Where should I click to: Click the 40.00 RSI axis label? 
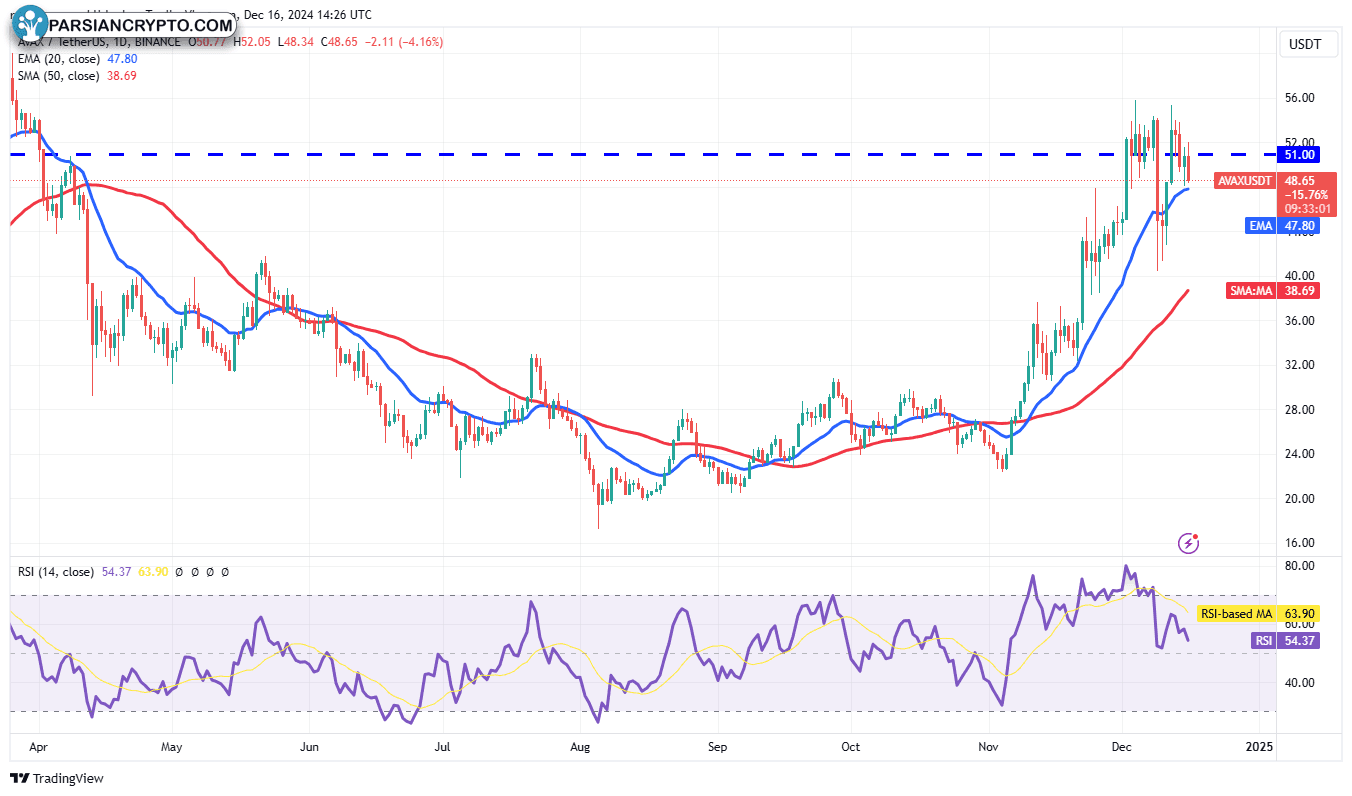click(x=1299, y=683)
